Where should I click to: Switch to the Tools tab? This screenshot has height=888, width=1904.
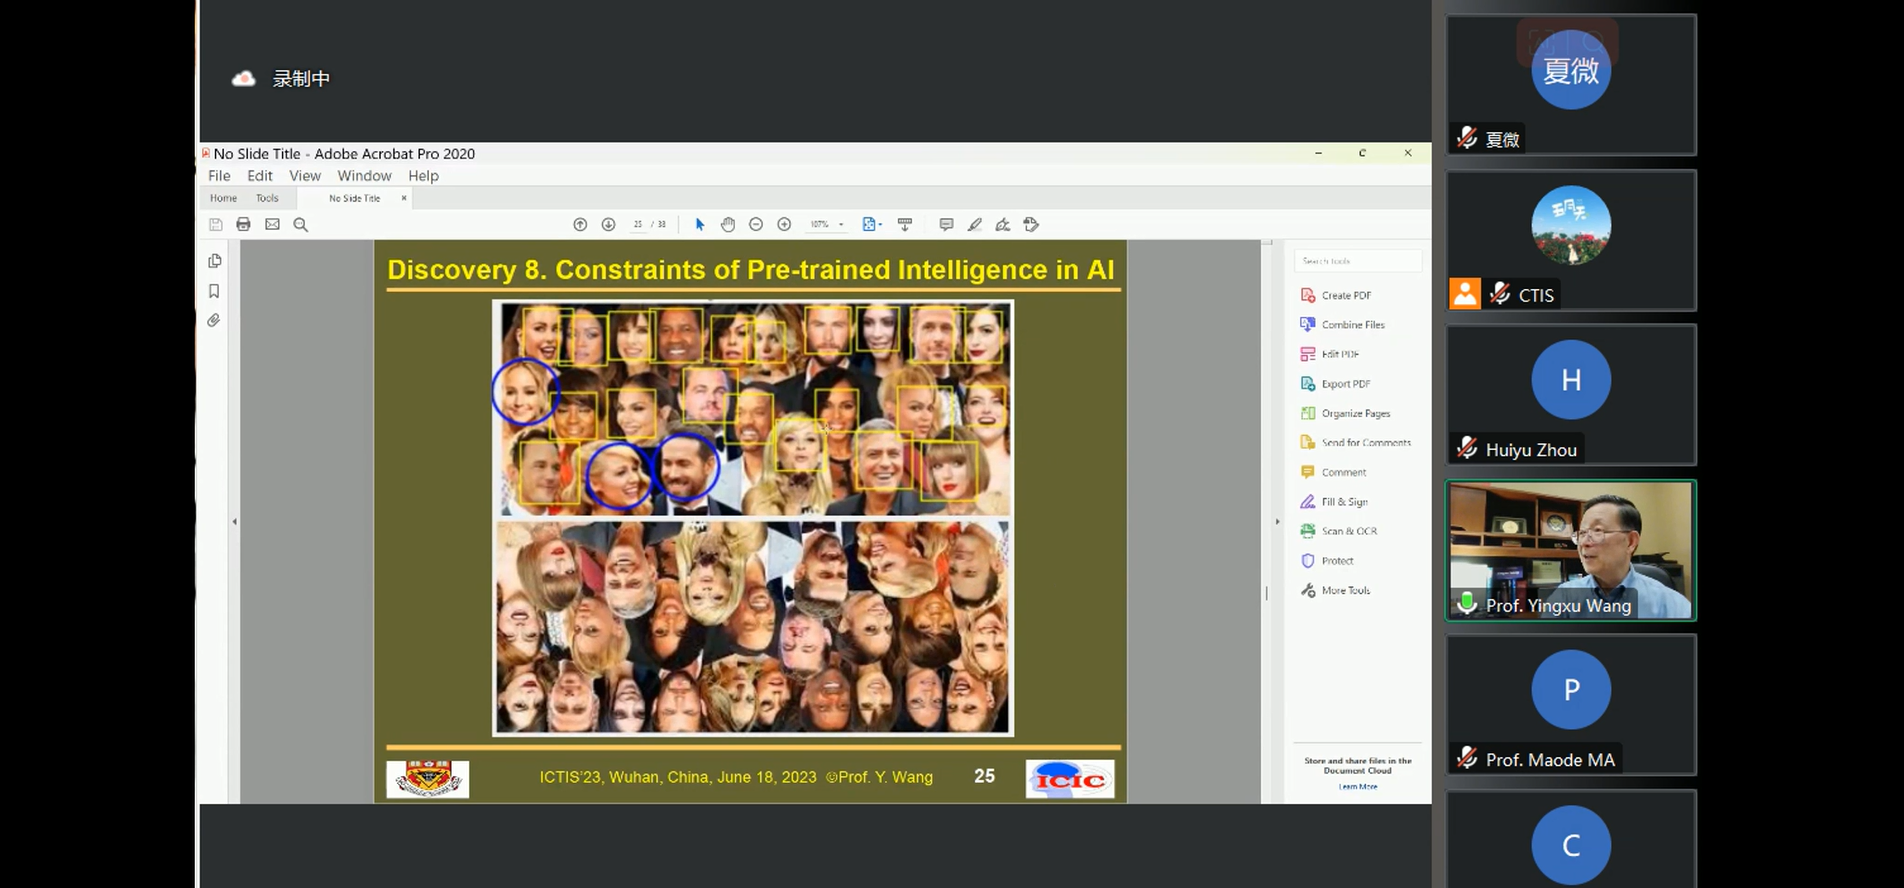tap(267, 198)
